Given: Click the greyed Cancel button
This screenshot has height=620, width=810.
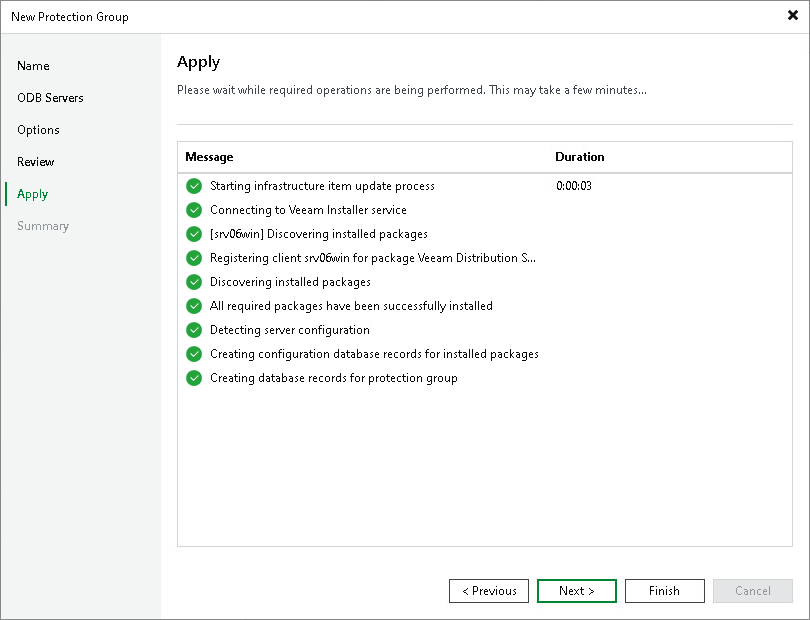Looking at the screenshot, I should point(753,591).
